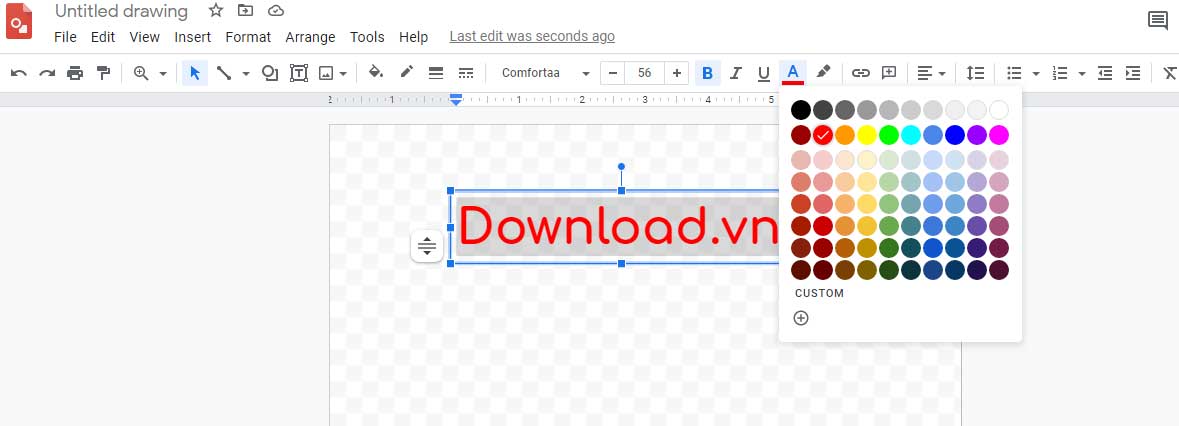Screen dimensions: 1179x426
Task: Click the Decrease indent icon
Action: pos(1105,73)
